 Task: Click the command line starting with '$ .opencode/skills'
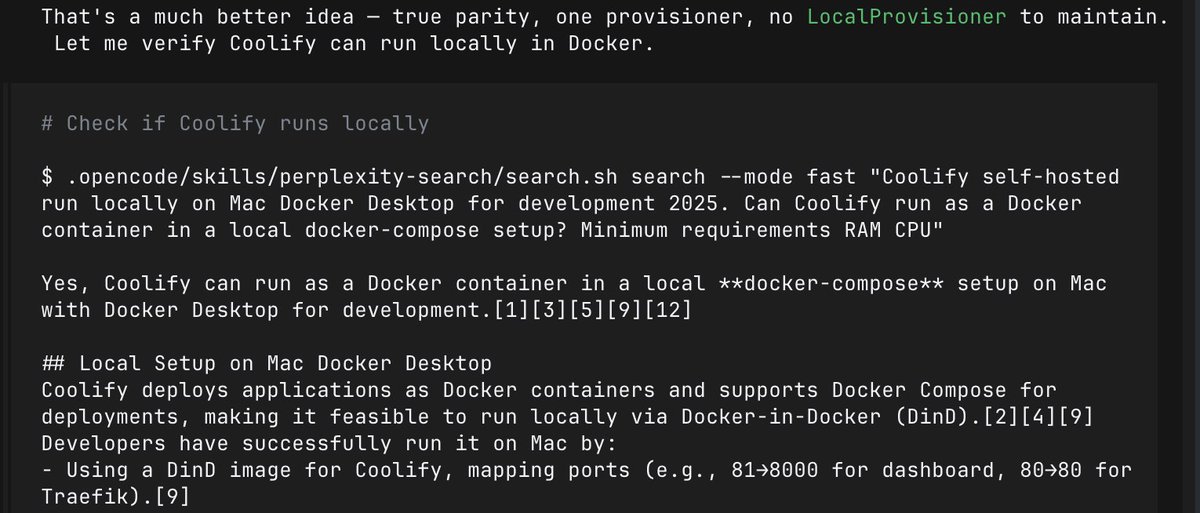[580, 177]
